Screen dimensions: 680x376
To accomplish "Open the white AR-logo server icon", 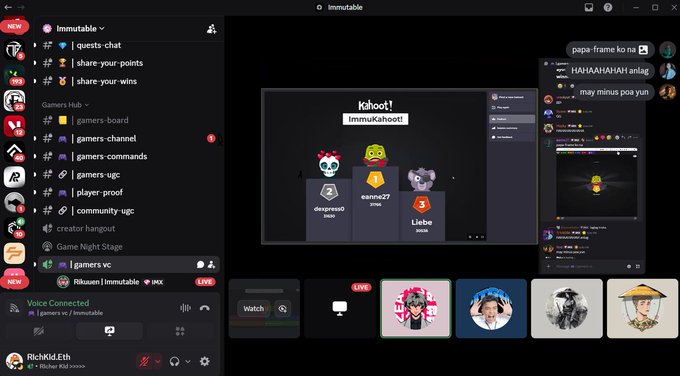I will click(14, 177).
